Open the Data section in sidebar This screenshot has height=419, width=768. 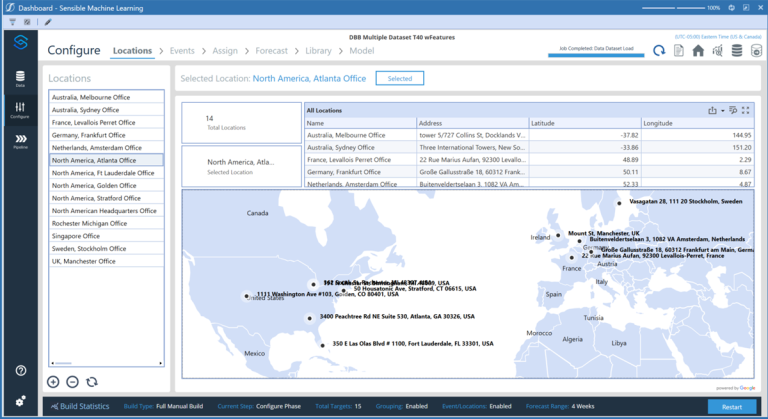pyautogui.click(x=20, y=78)
